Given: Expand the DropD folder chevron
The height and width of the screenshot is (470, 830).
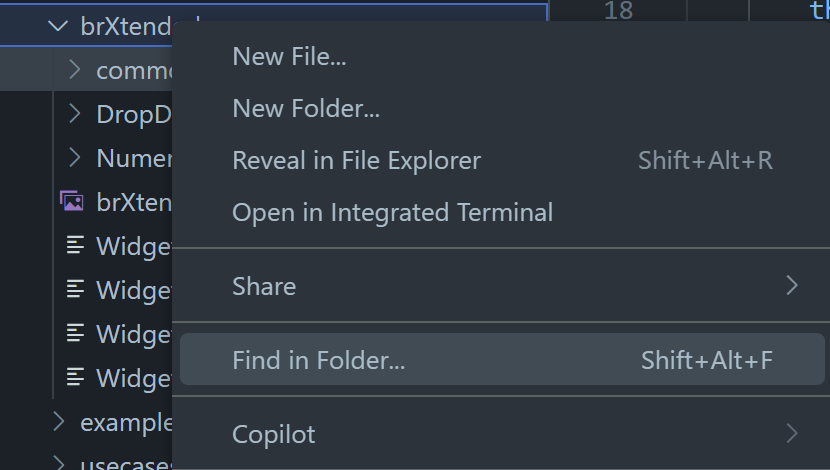Looking at the screenshot, I should (x=74, y=114).
